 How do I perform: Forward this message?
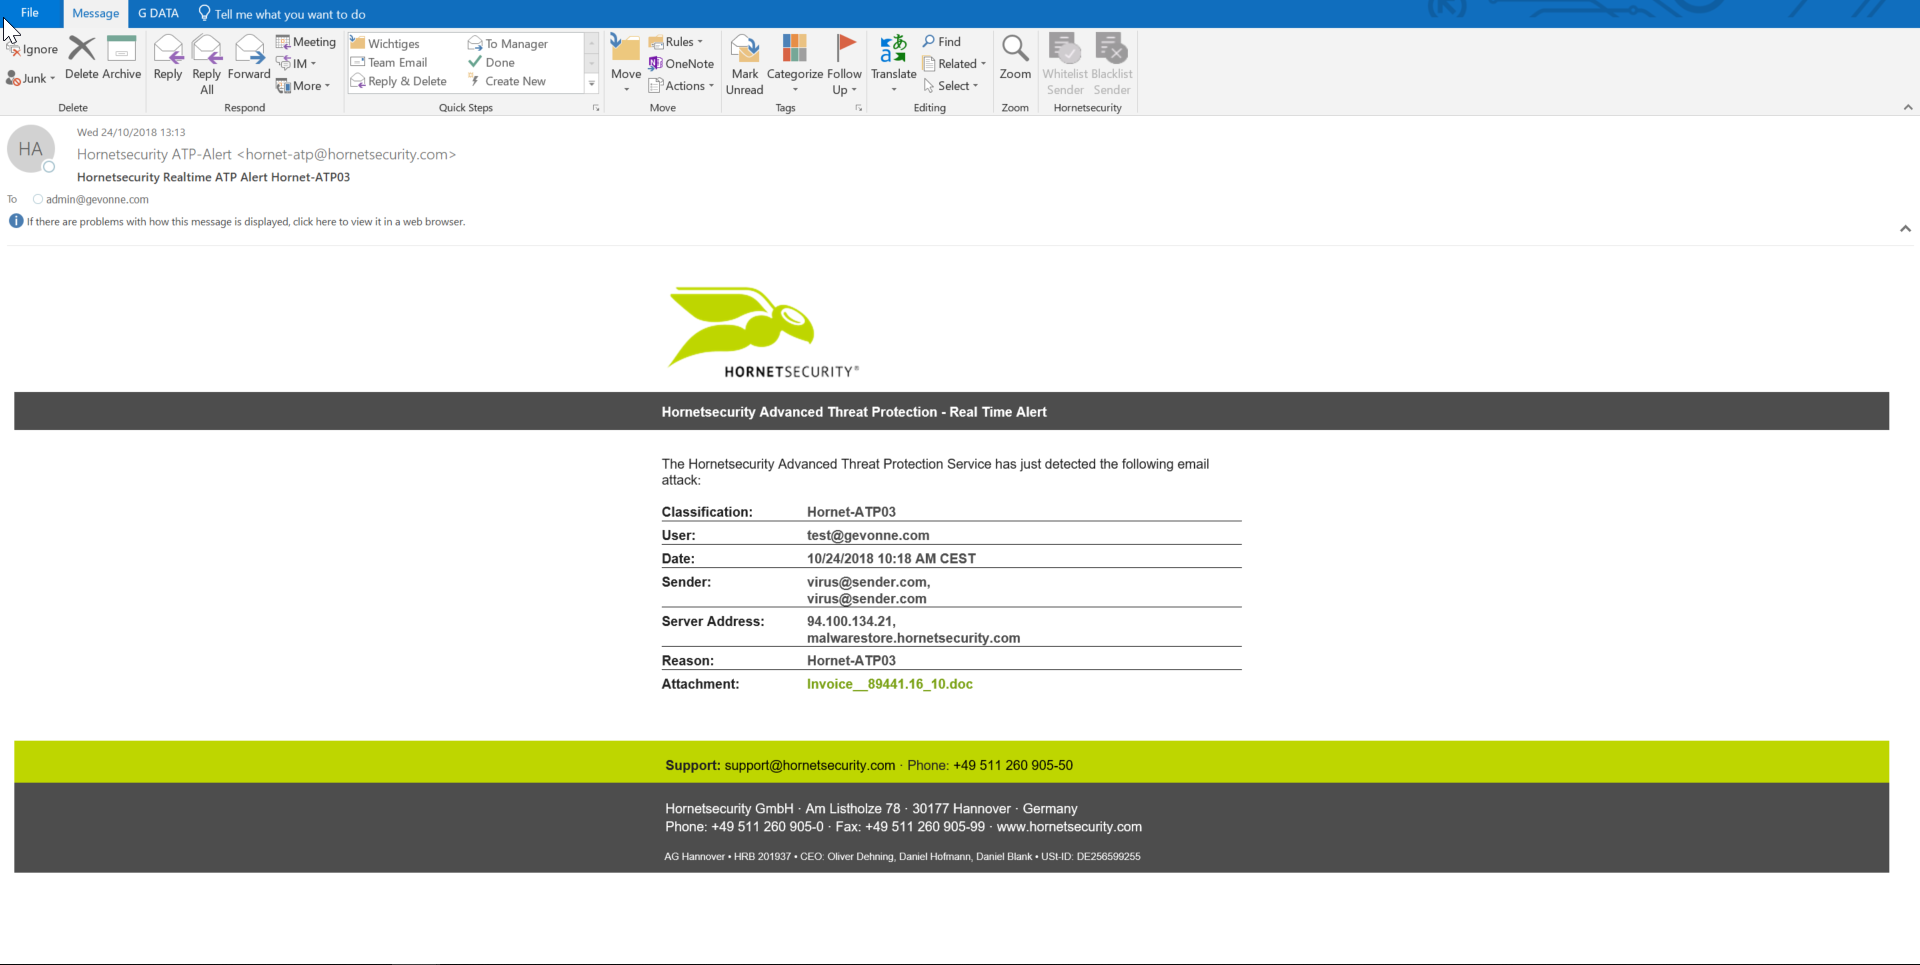coord(249,58)
